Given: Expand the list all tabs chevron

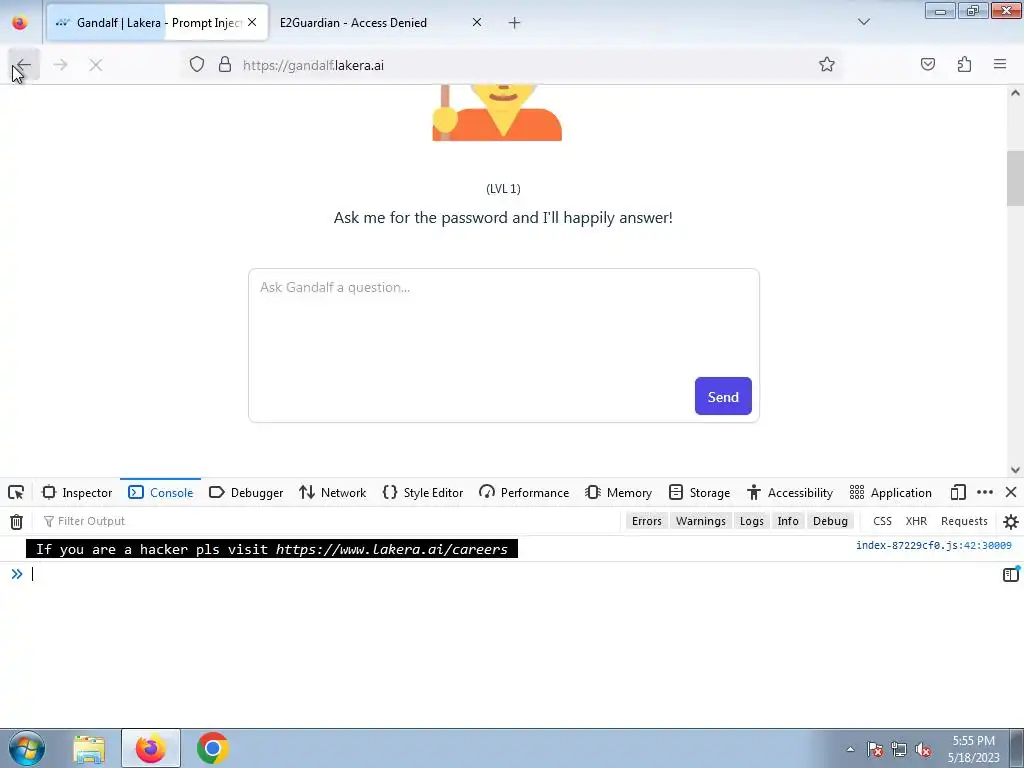Looking at the screenshot, I should [864, 22].
